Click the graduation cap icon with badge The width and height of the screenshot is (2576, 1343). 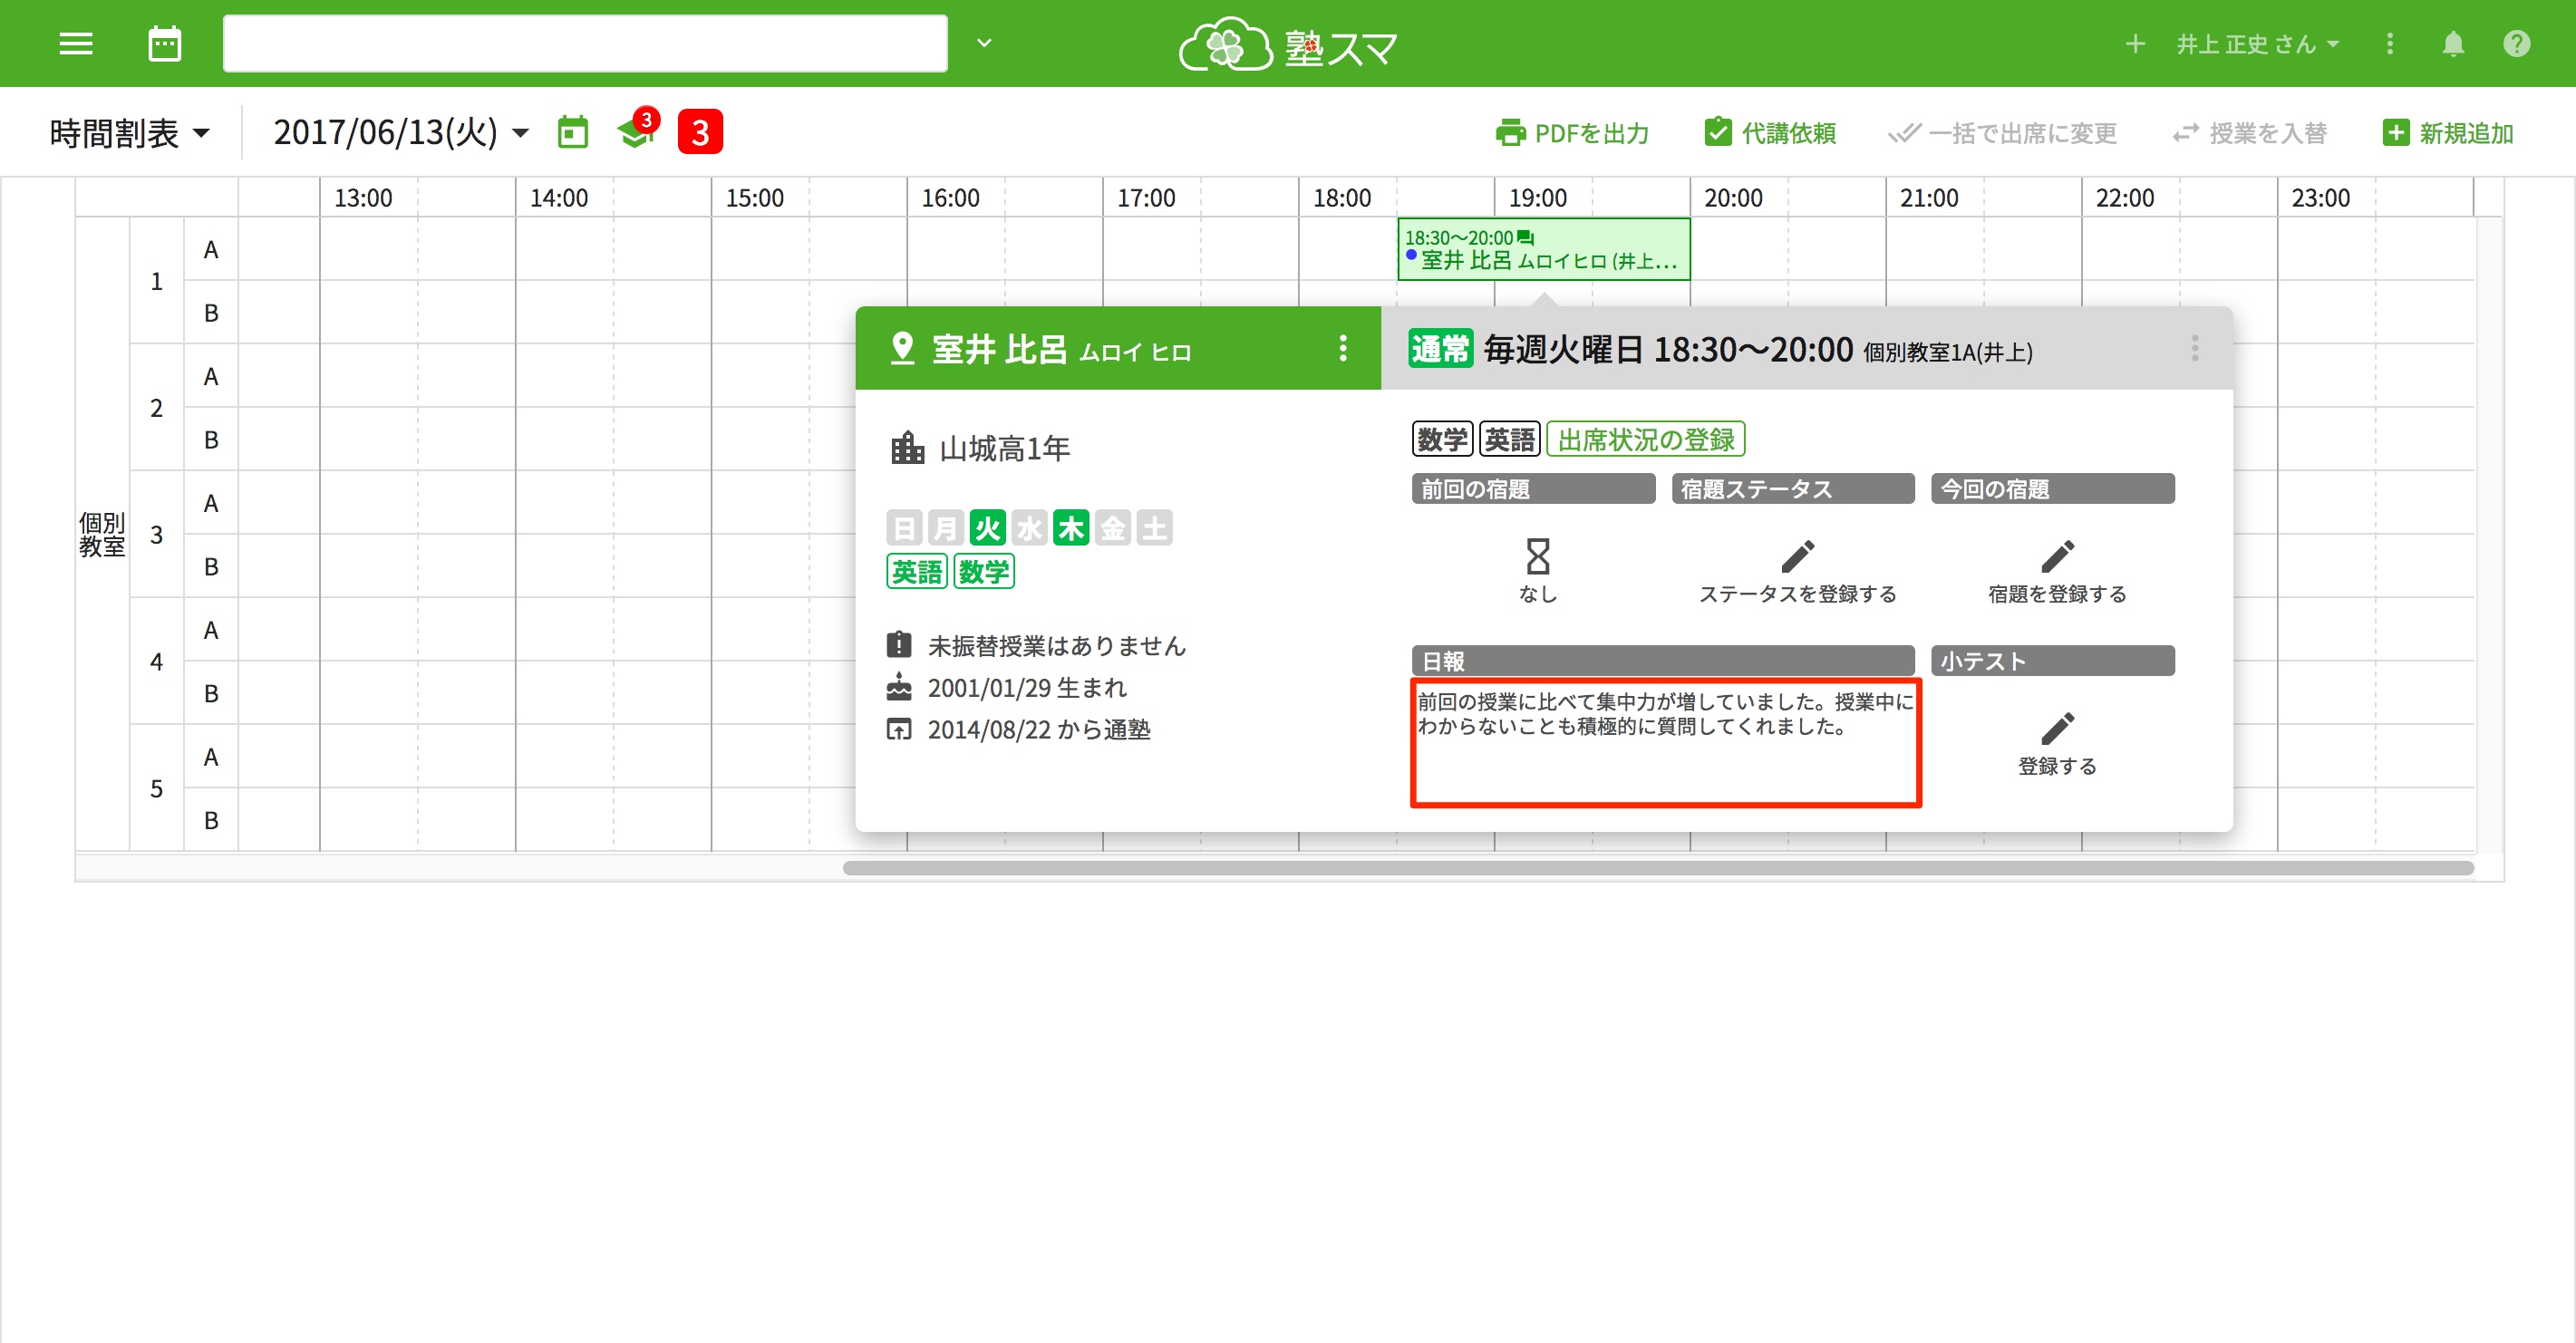[636, 132]
